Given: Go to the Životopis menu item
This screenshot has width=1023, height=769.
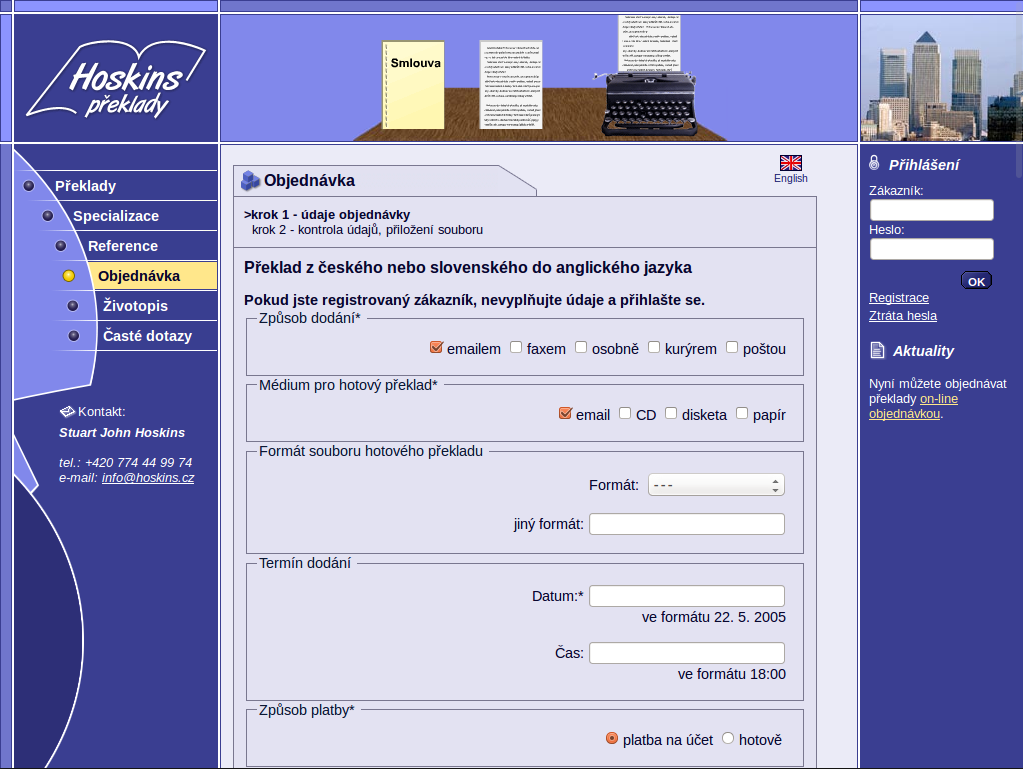Looking at the screenshot, I should 135,306.
